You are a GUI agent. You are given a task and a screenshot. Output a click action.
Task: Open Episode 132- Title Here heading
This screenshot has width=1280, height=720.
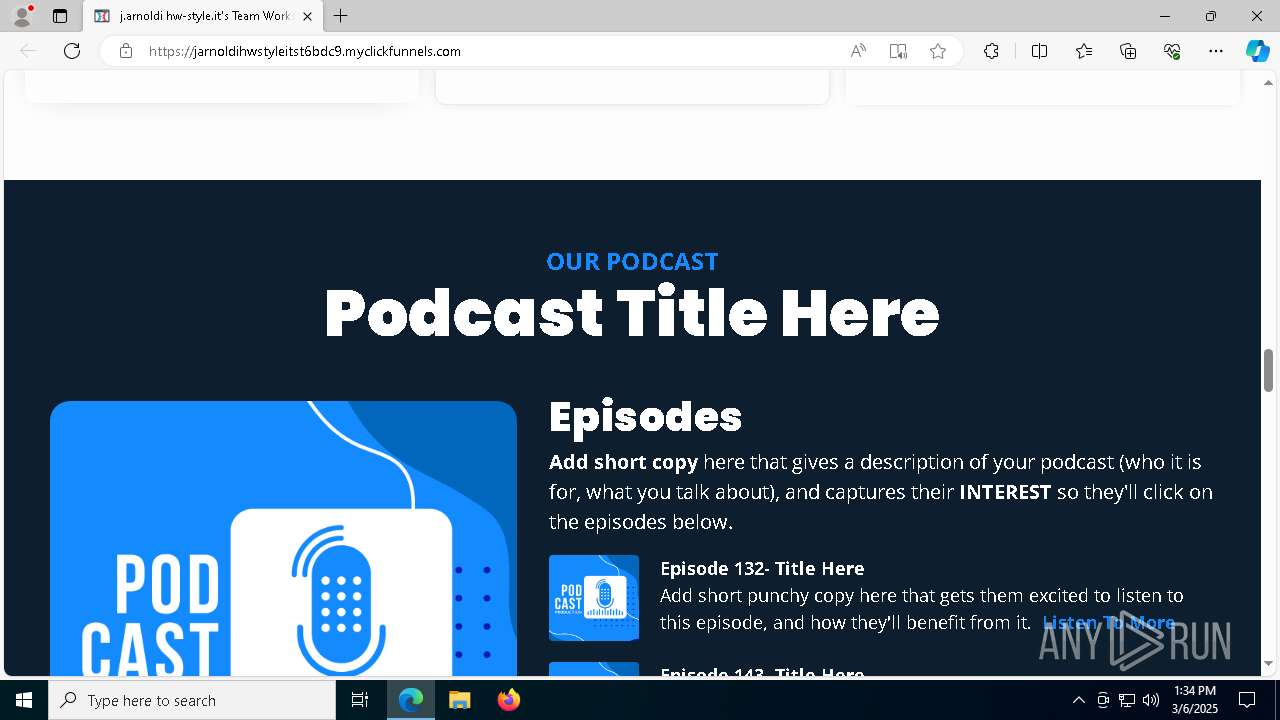pos(762,568)
